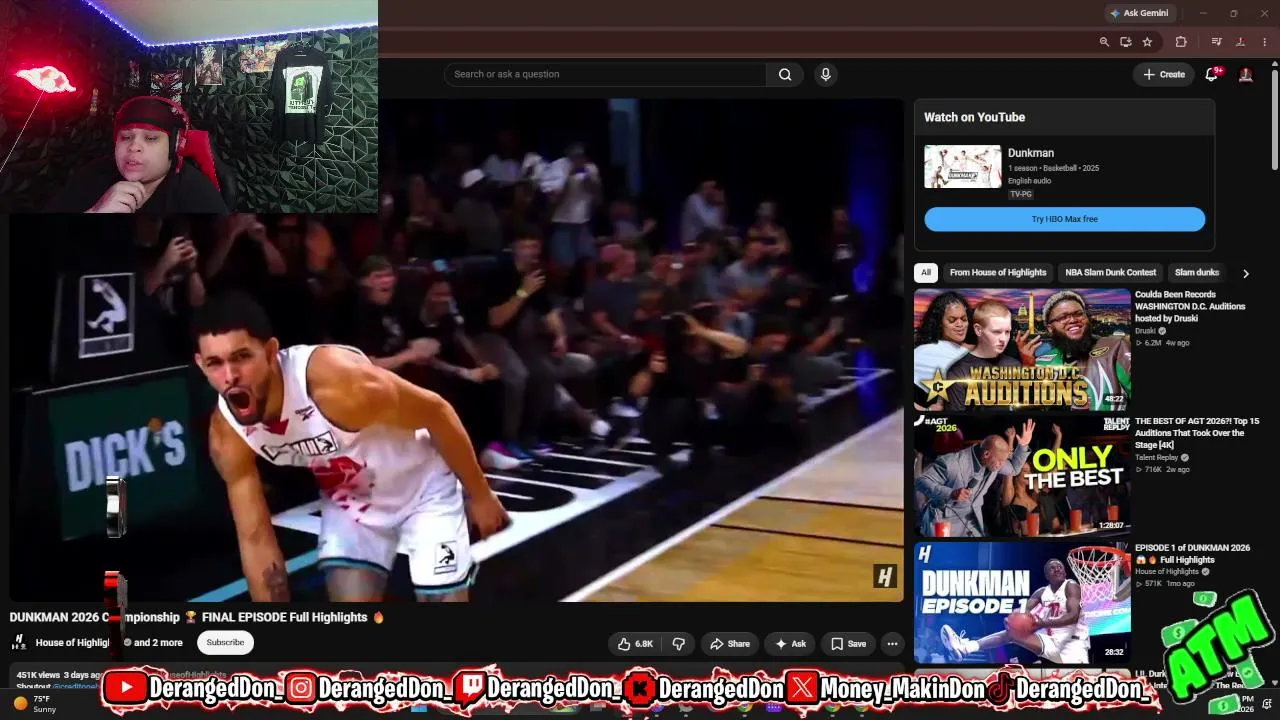Screen dimensions: 1280x720
Task: Open more actions menu under video
Action: point(893,644)
